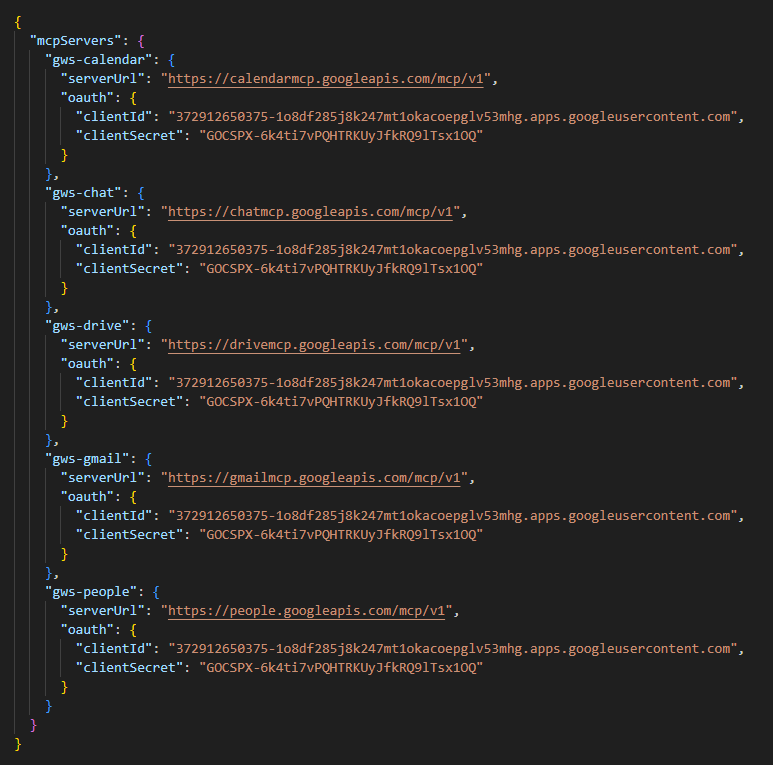Click the "clientId" key in gws-people block

tap(114, 649)
